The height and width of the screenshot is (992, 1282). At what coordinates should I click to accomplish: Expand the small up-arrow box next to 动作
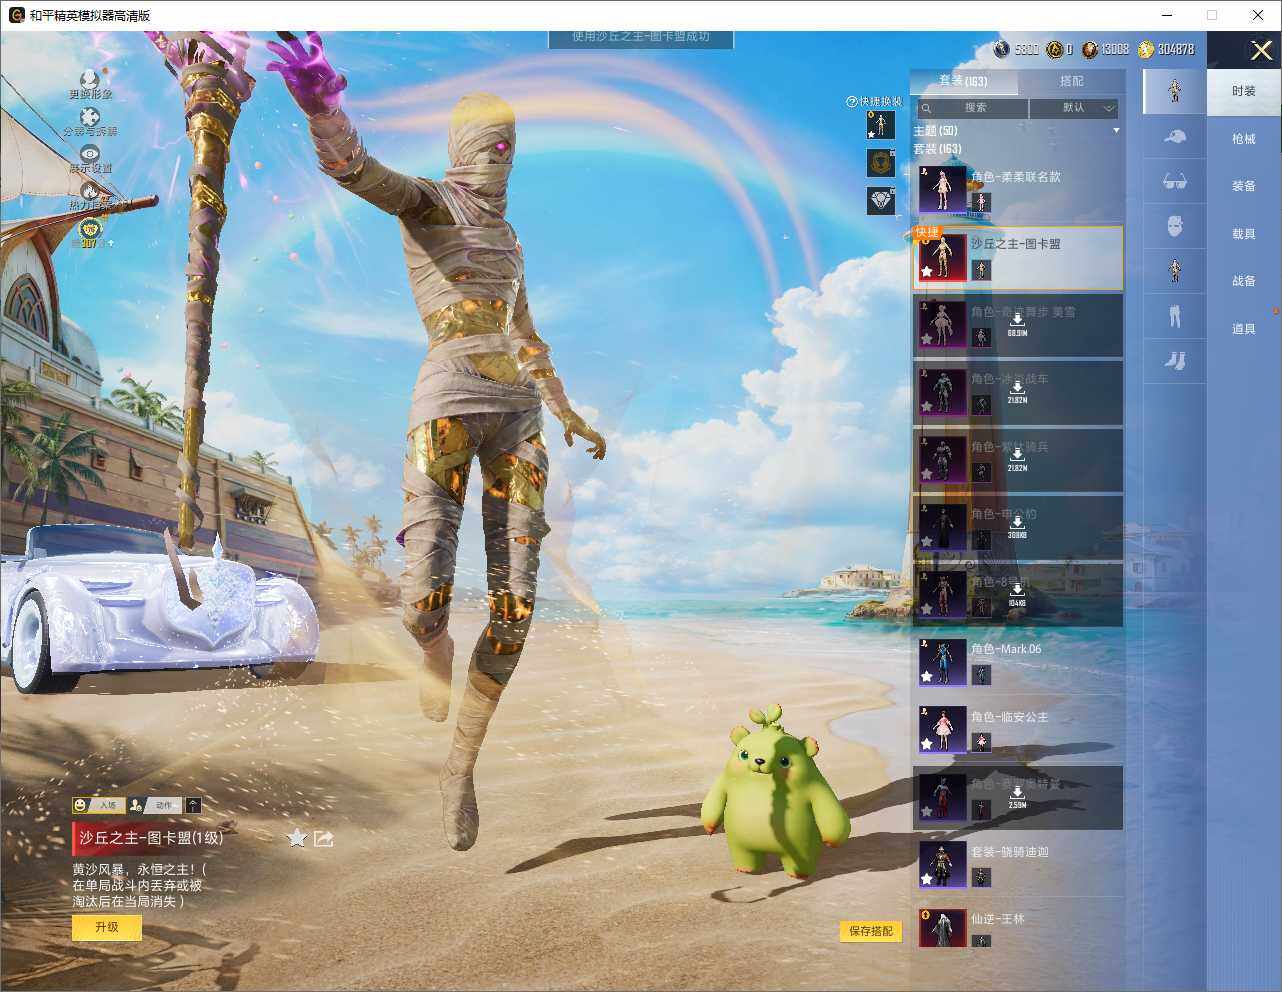pos(193,805)
